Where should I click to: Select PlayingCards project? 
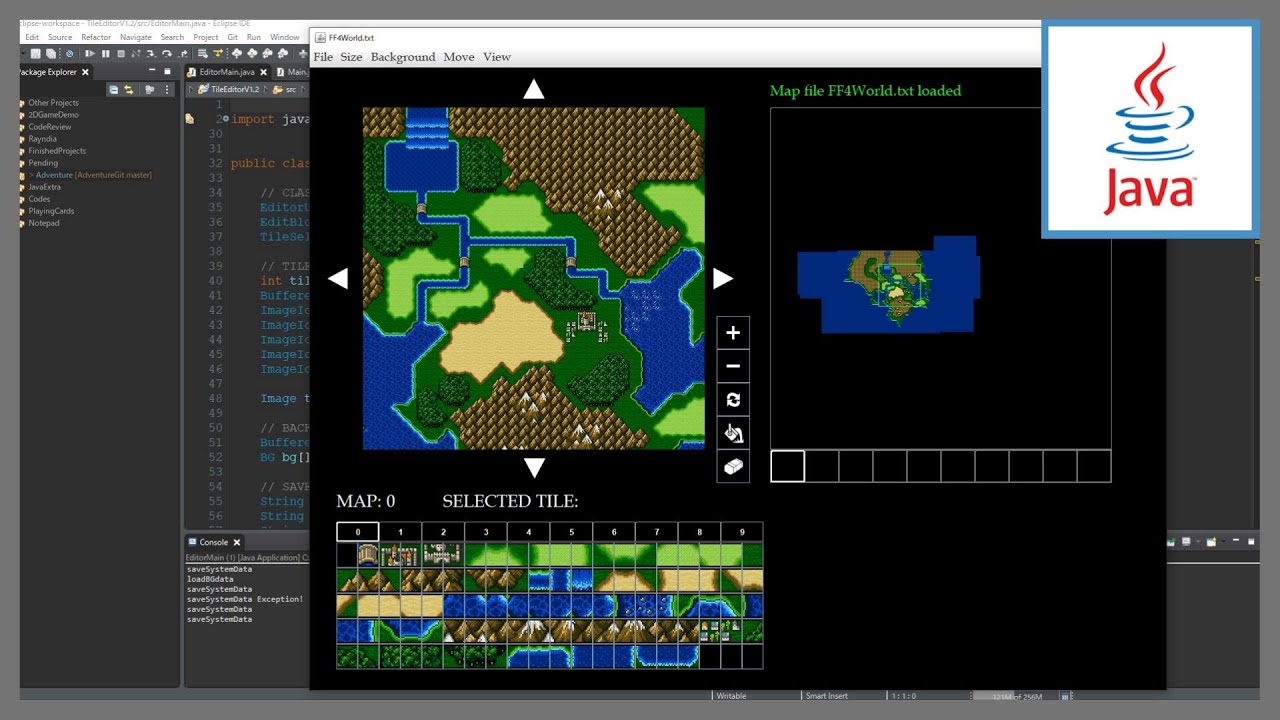(51, 211)
